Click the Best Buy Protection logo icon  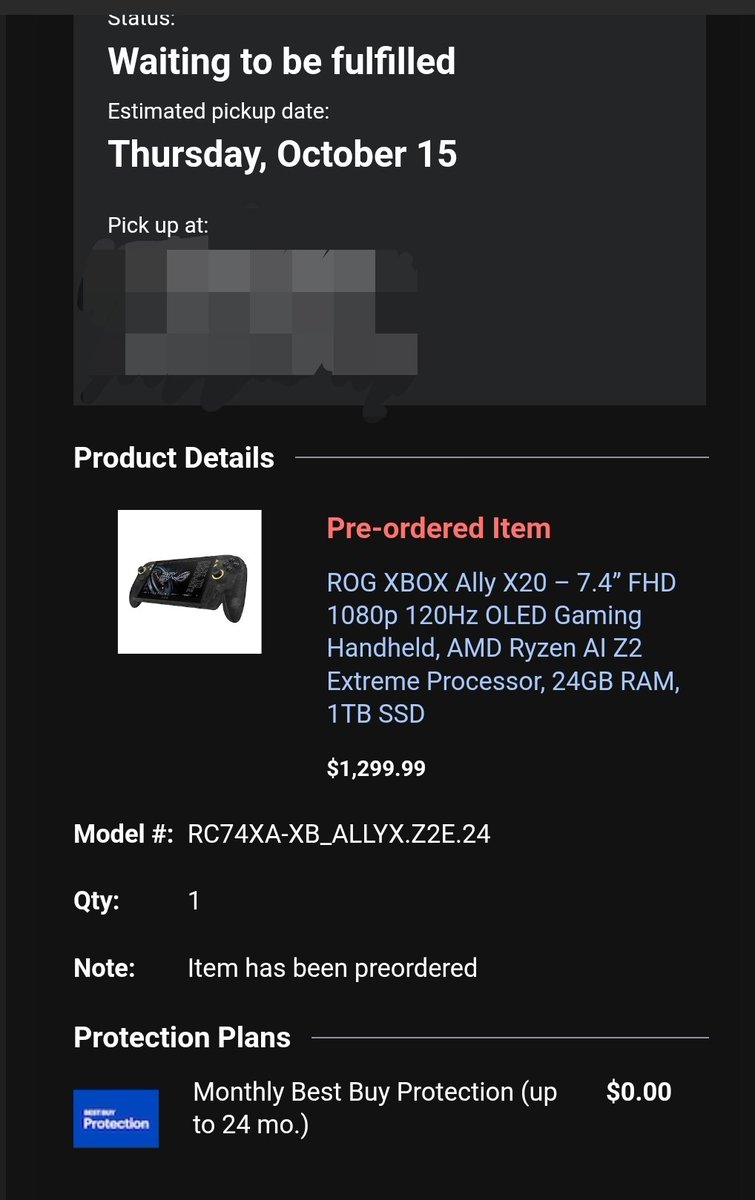pos(116,1119)
